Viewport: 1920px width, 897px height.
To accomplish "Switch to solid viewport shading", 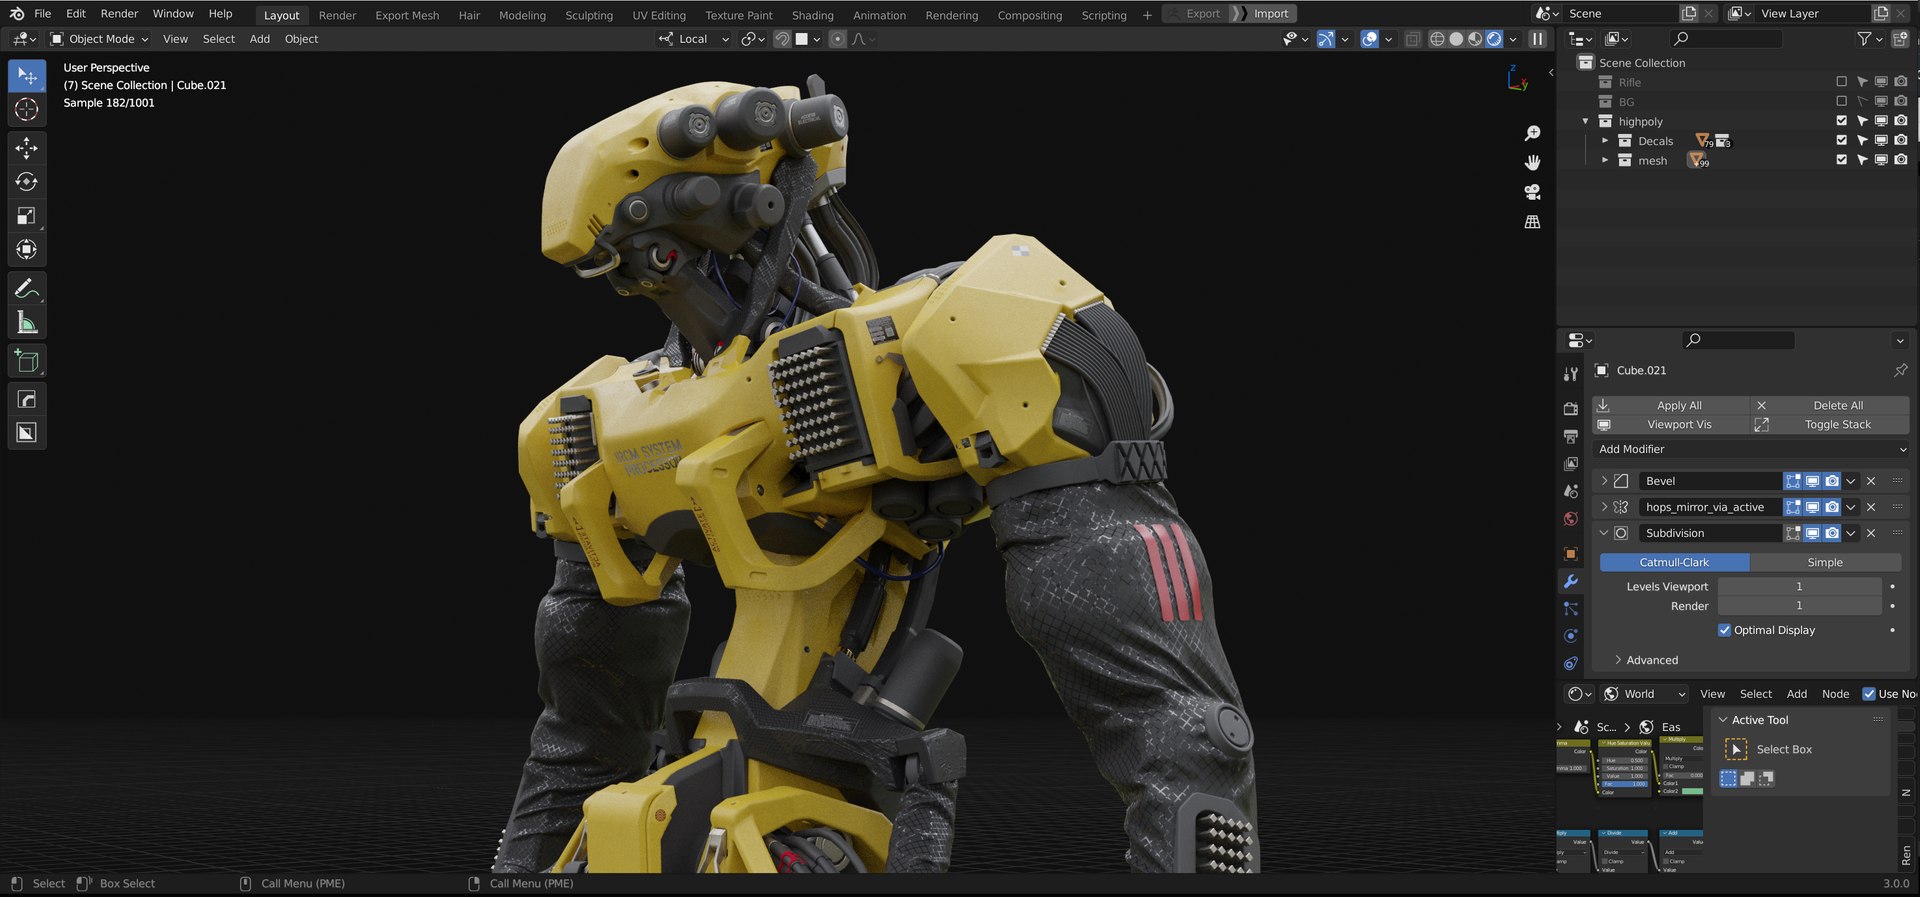I will tap(1456, 39).
